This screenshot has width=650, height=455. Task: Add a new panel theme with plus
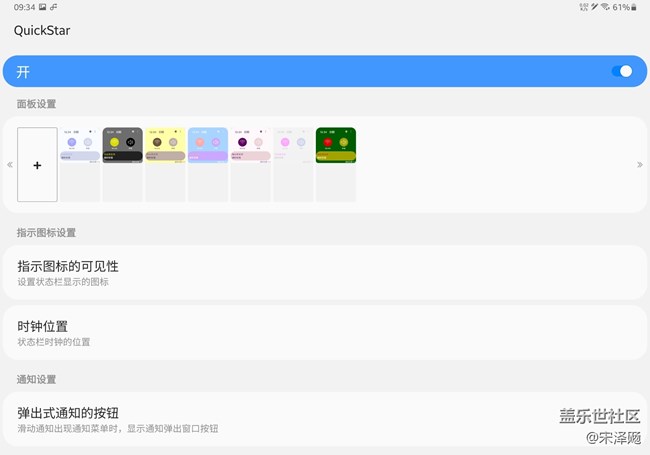click(x=37, y=165)
